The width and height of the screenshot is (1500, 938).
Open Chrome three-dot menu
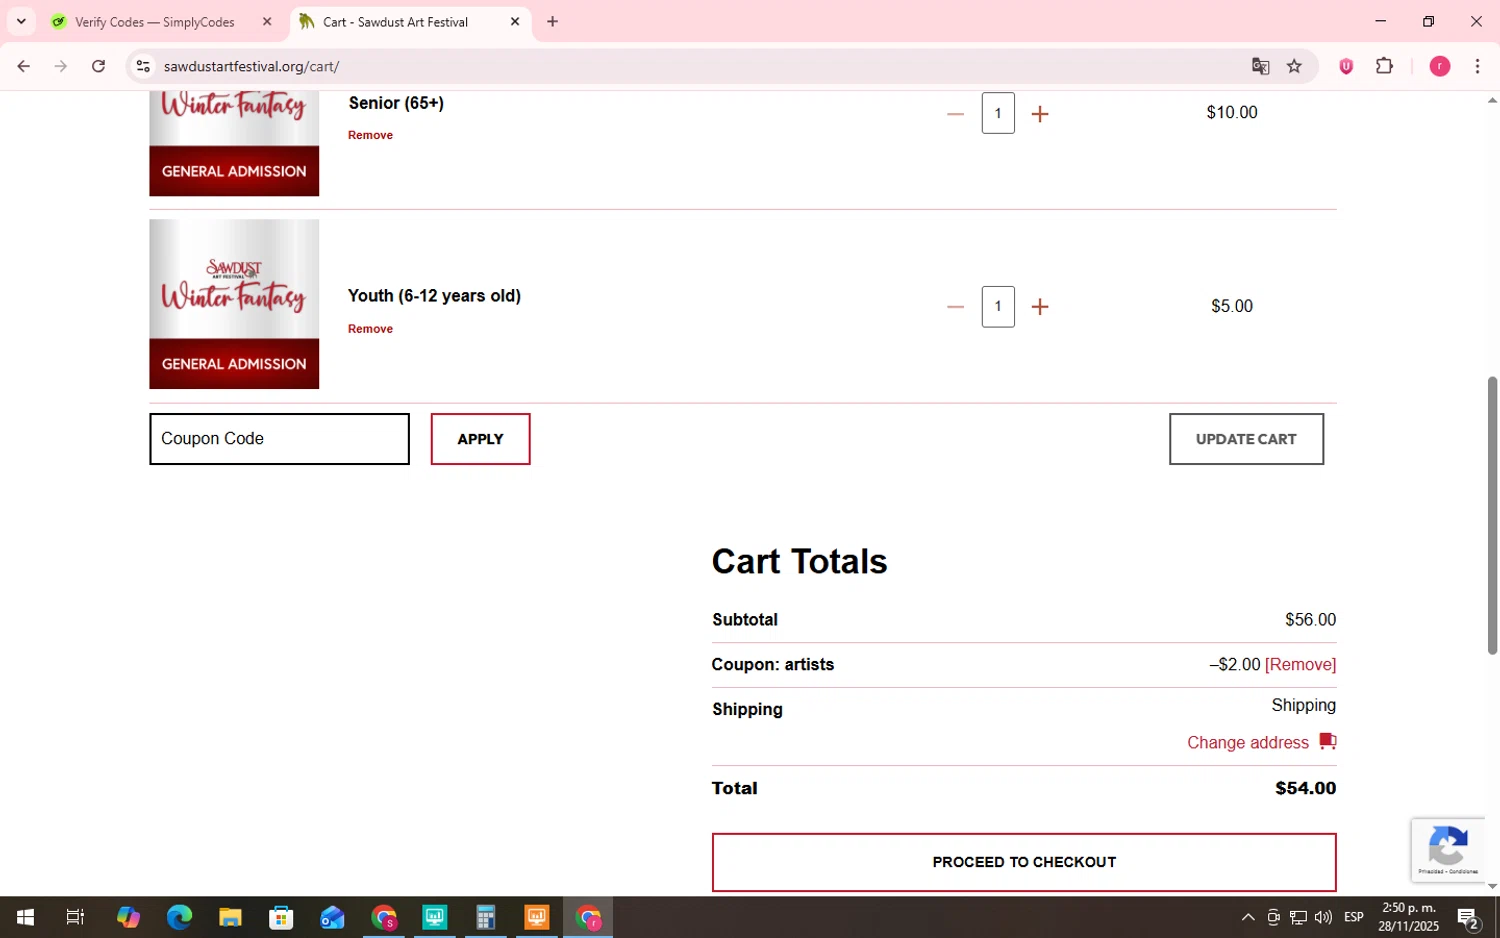click(1478, 66)
